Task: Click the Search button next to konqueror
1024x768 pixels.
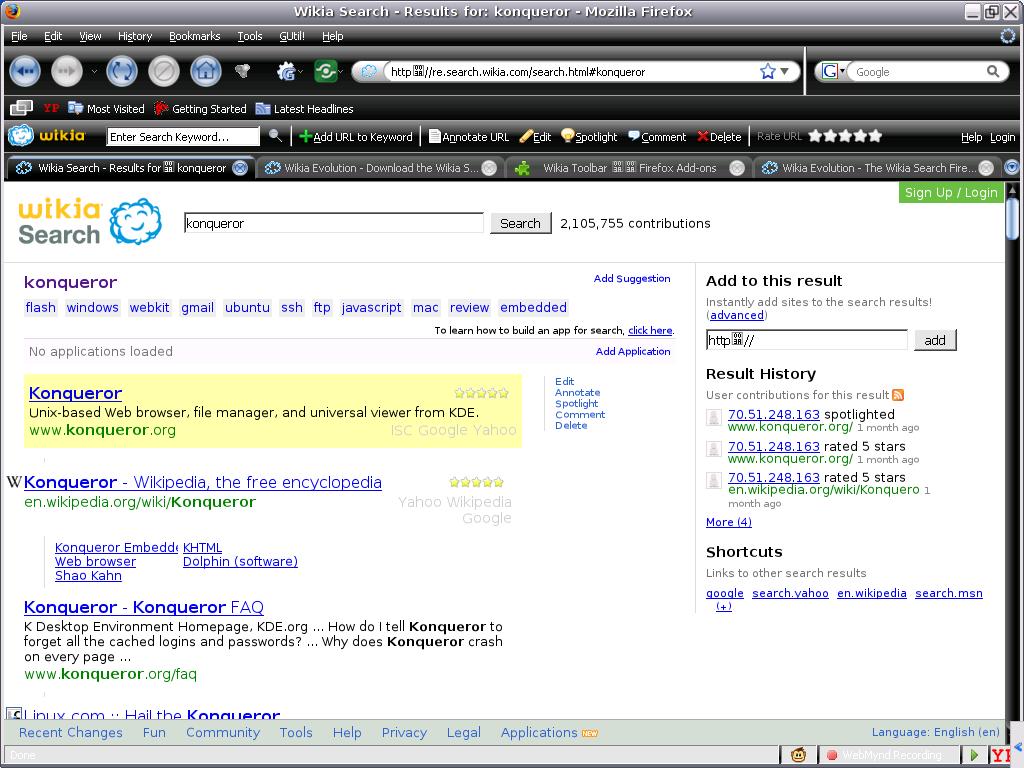Action: 520,223
